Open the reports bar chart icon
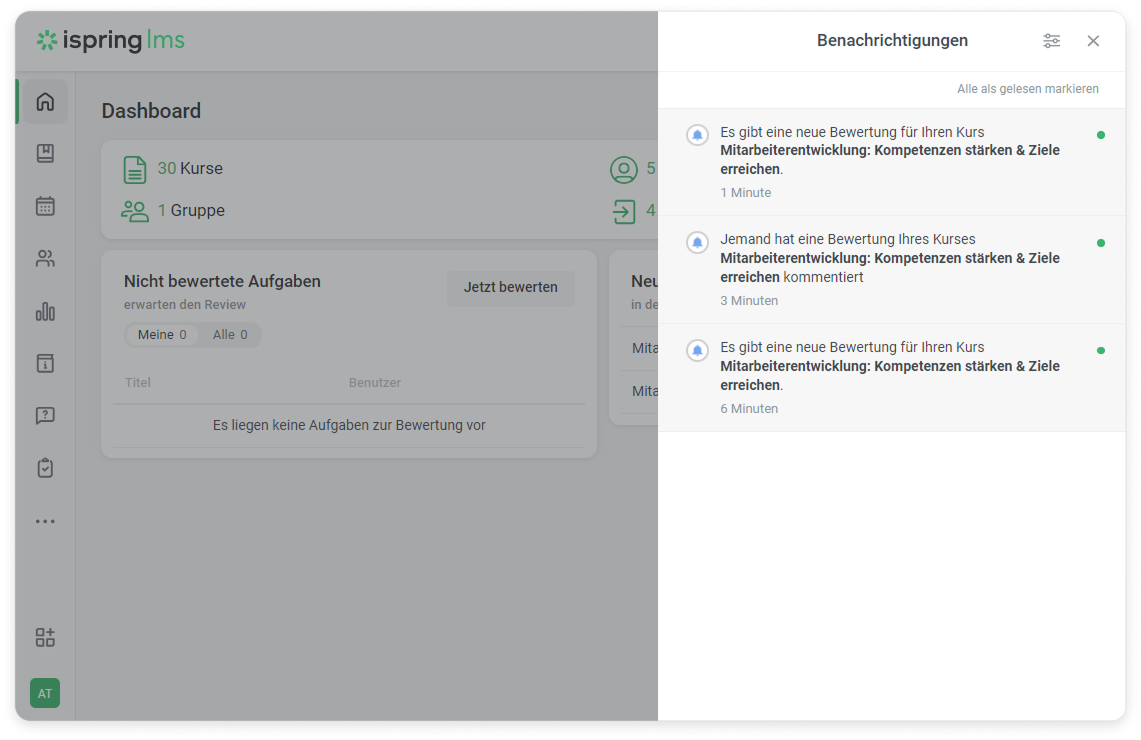1141x740 pixels. pyautogui.click(x=45, y=312)
